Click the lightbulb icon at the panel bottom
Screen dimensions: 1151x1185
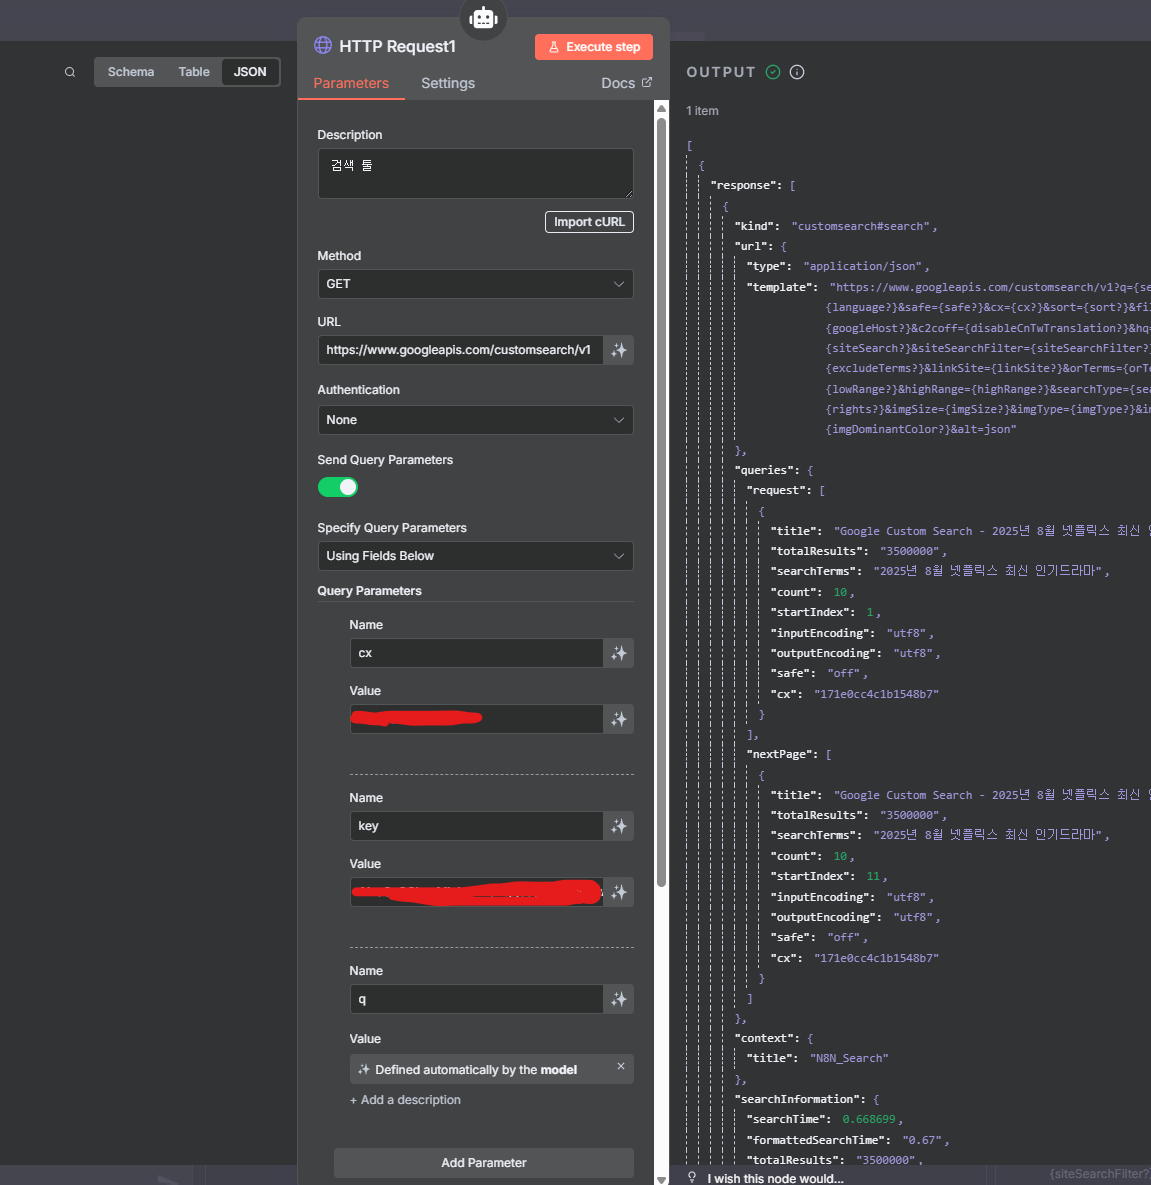(x=692, y=1177)
